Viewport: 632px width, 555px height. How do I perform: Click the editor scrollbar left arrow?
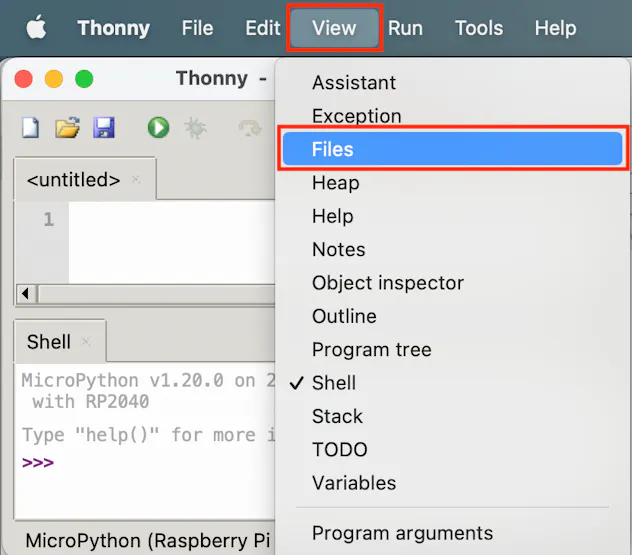25,294
